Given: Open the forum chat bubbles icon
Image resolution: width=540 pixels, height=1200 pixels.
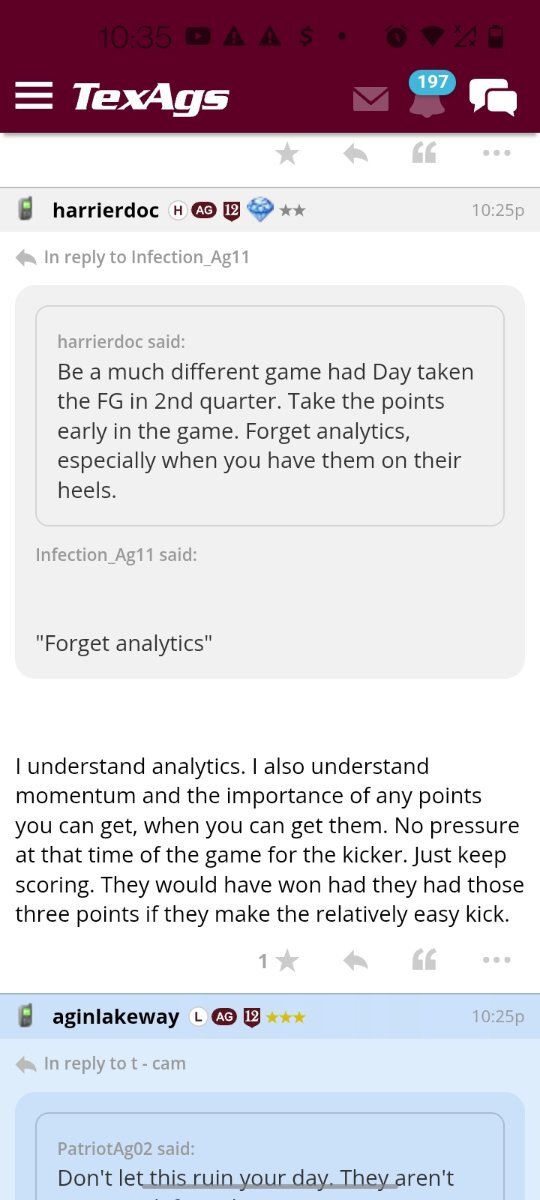Looking at the screenshot, I should pyautogui.click(x=493, y=97).
